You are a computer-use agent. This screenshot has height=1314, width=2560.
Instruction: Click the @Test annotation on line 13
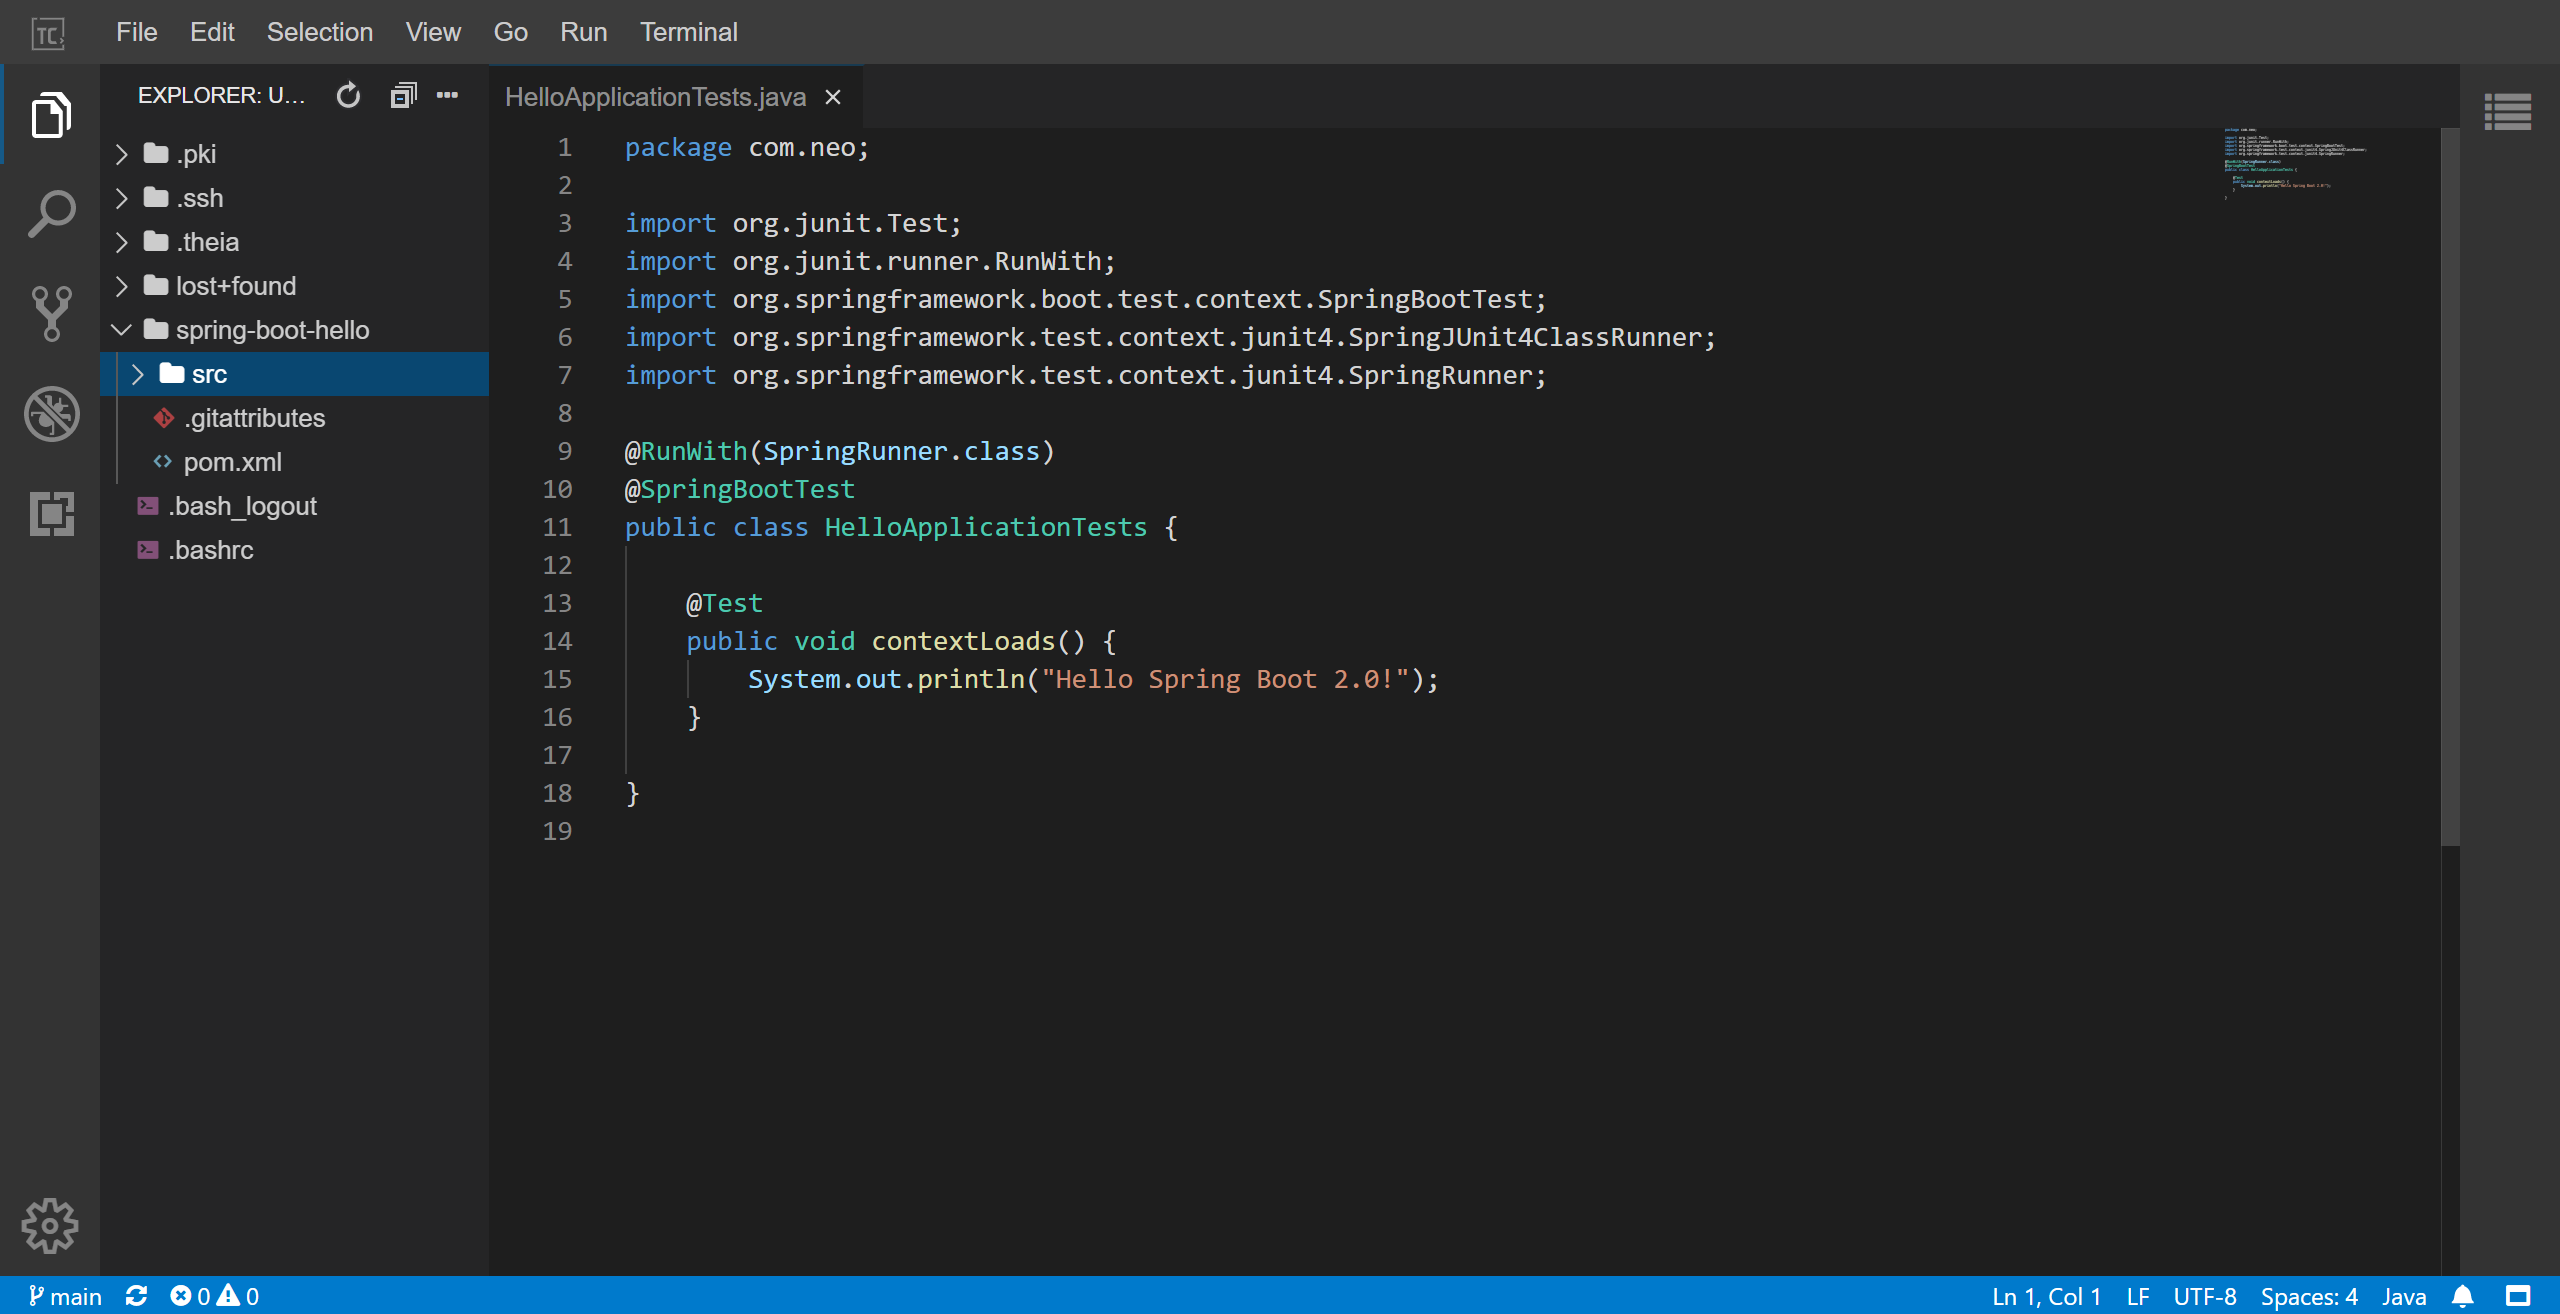click(724, 603)
